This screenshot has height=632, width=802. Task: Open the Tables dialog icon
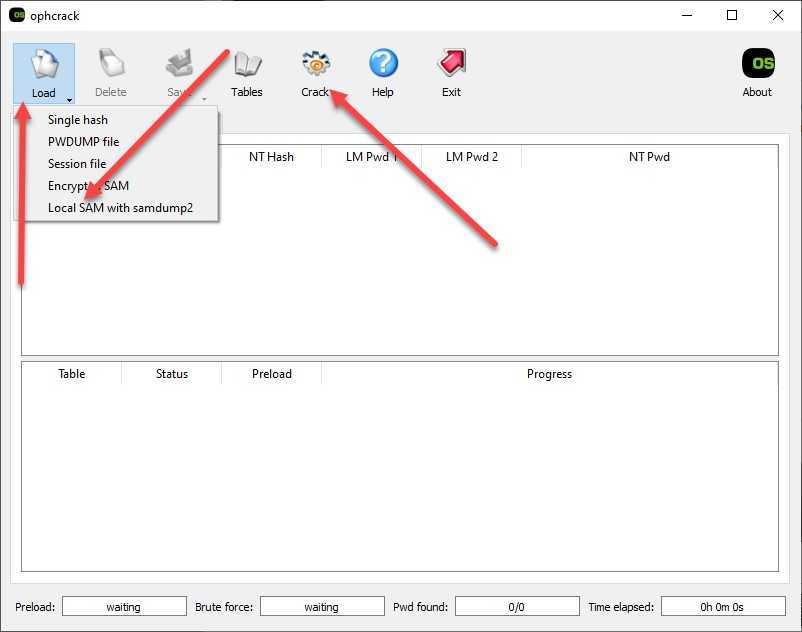click(x=247, y=64)
